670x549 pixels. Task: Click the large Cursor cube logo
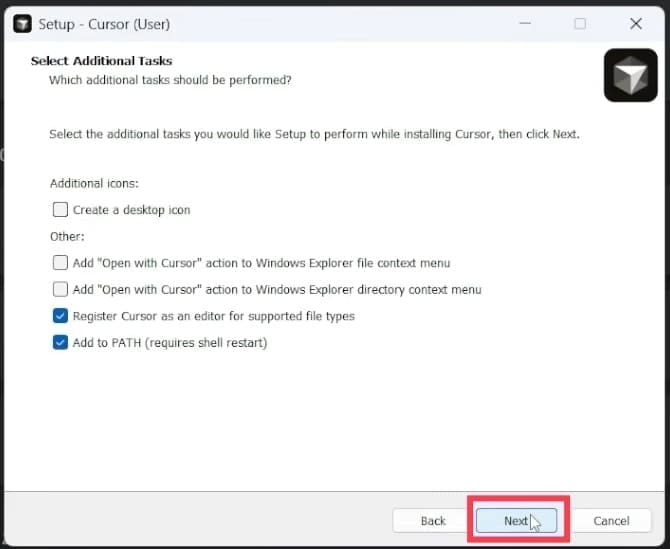click(630, 75)
